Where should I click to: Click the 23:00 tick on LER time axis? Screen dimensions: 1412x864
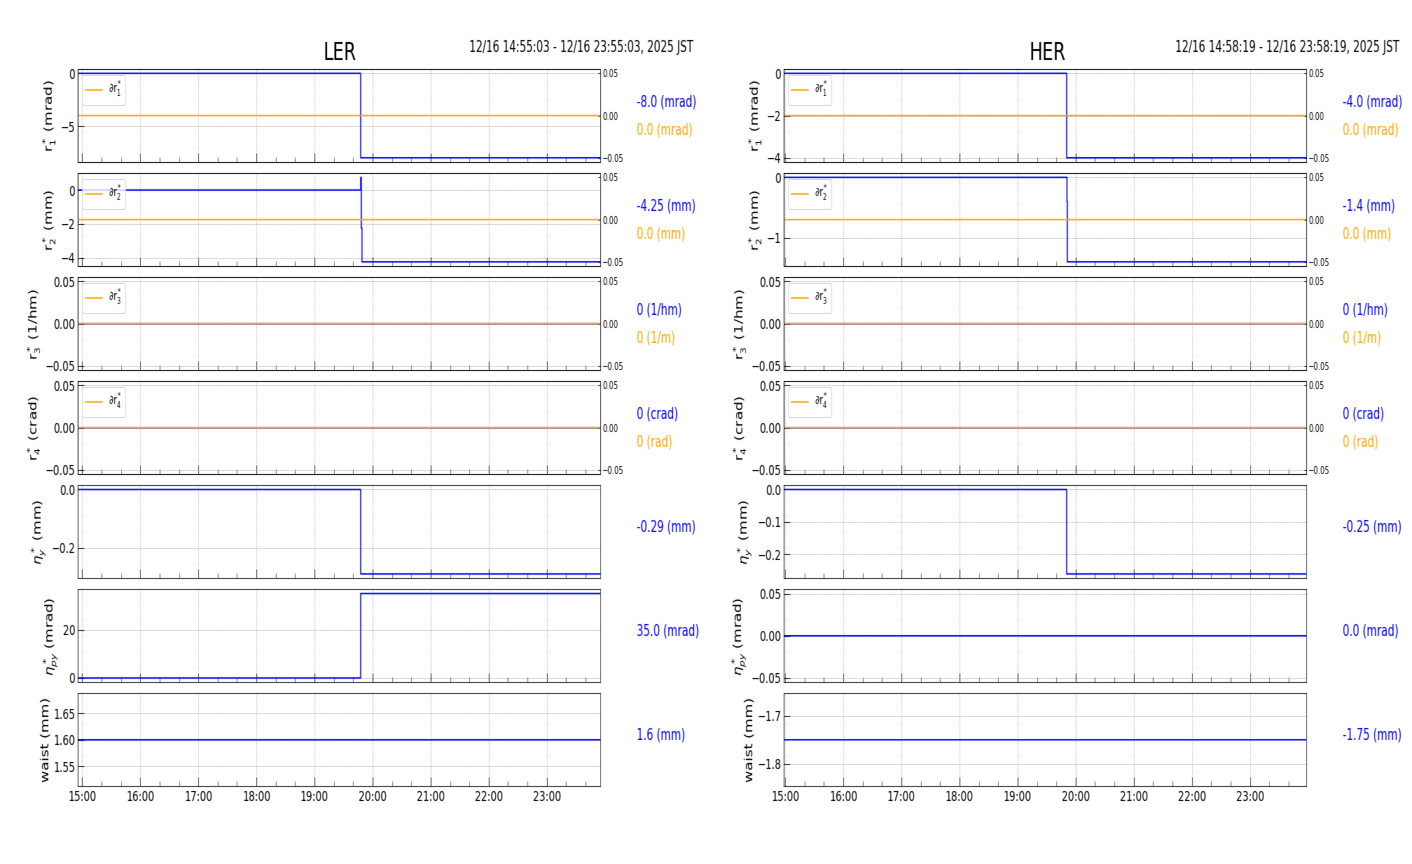point(547,797)
